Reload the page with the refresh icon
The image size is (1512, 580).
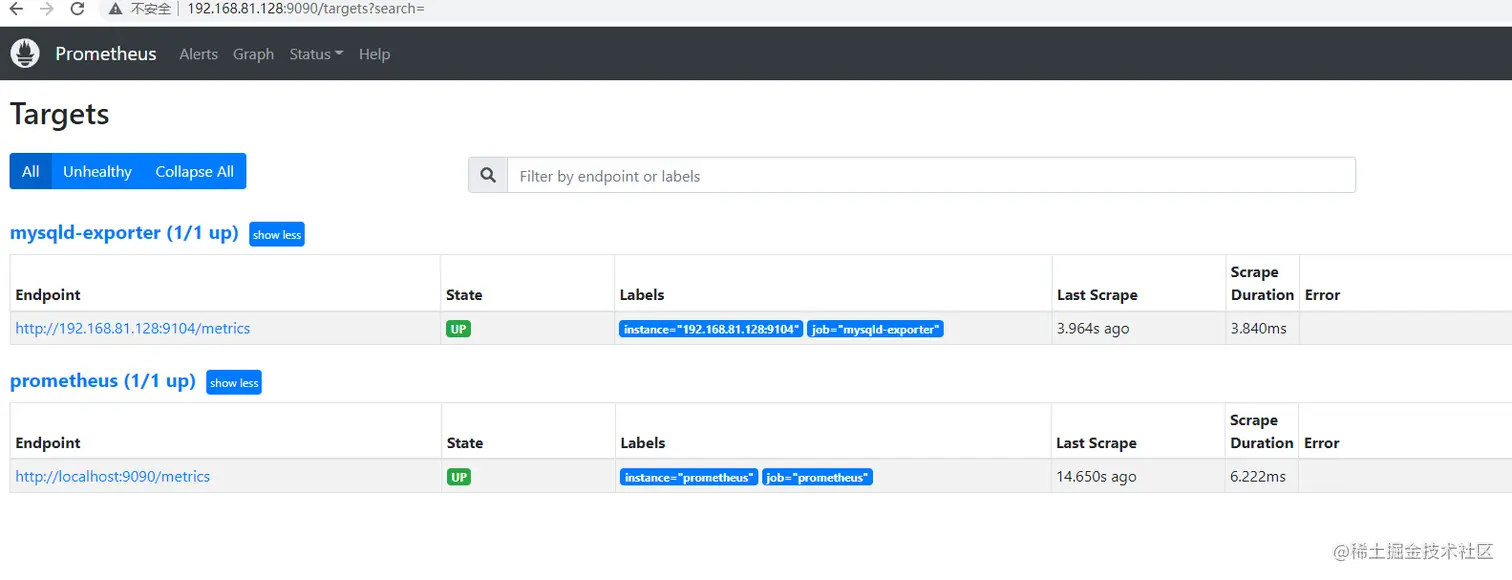[77, 9]
